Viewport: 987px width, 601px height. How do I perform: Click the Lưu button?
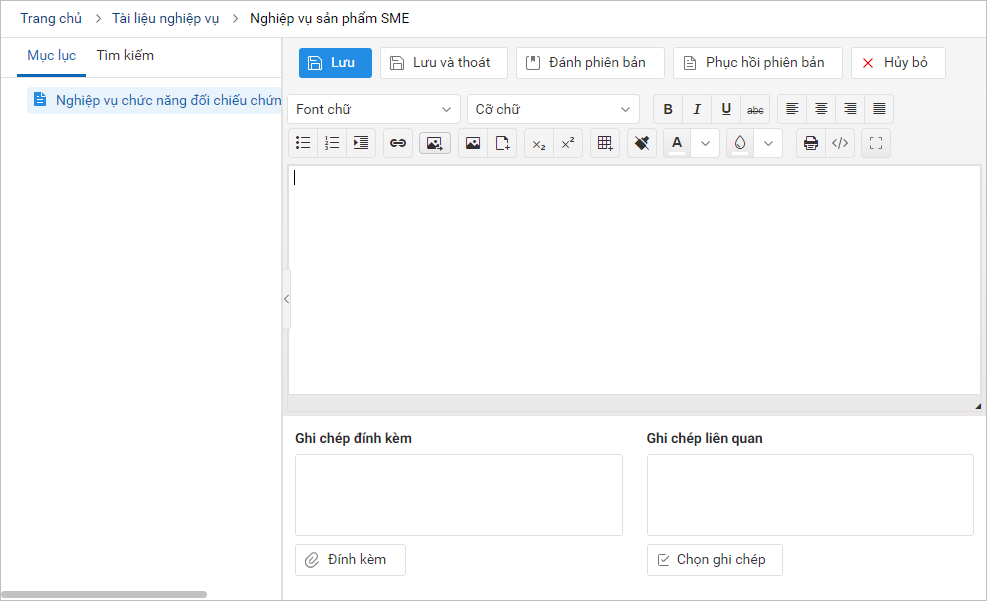(x=336, y=63)
